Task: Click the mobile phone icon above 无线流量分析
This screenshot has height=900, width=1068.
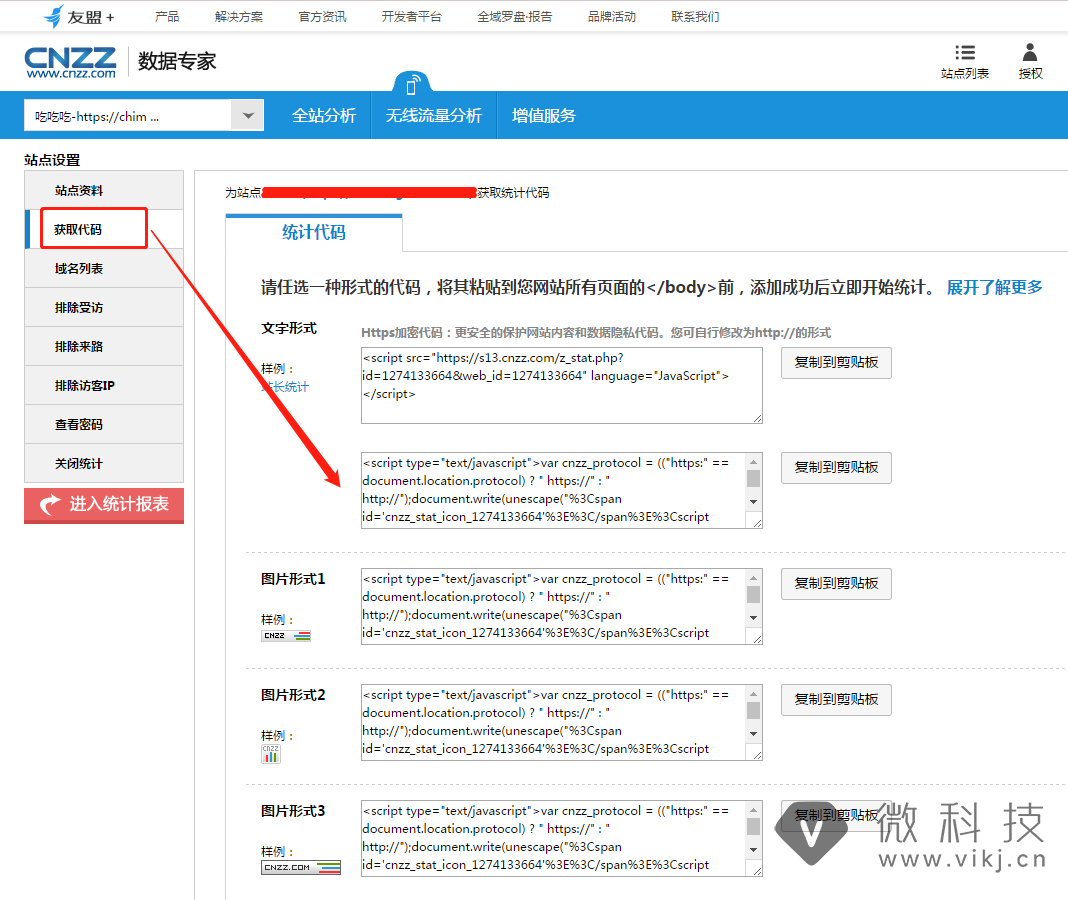Action: tap(411, 86)
